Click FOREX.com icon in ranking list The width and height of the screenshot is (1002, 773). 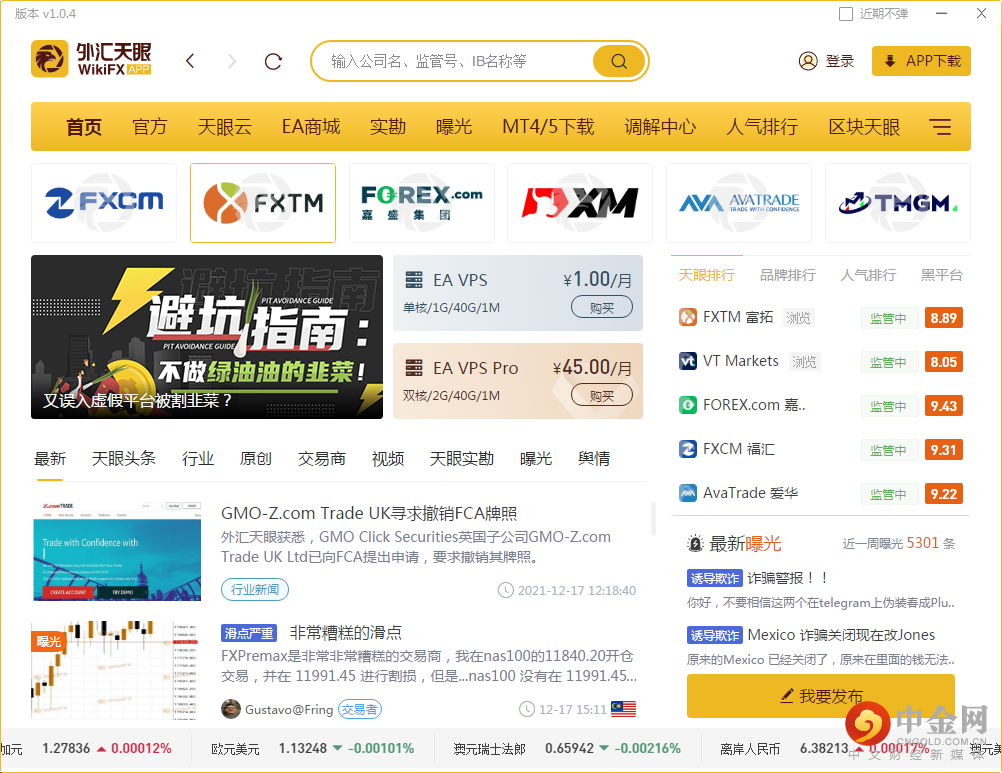pos(688,405)
